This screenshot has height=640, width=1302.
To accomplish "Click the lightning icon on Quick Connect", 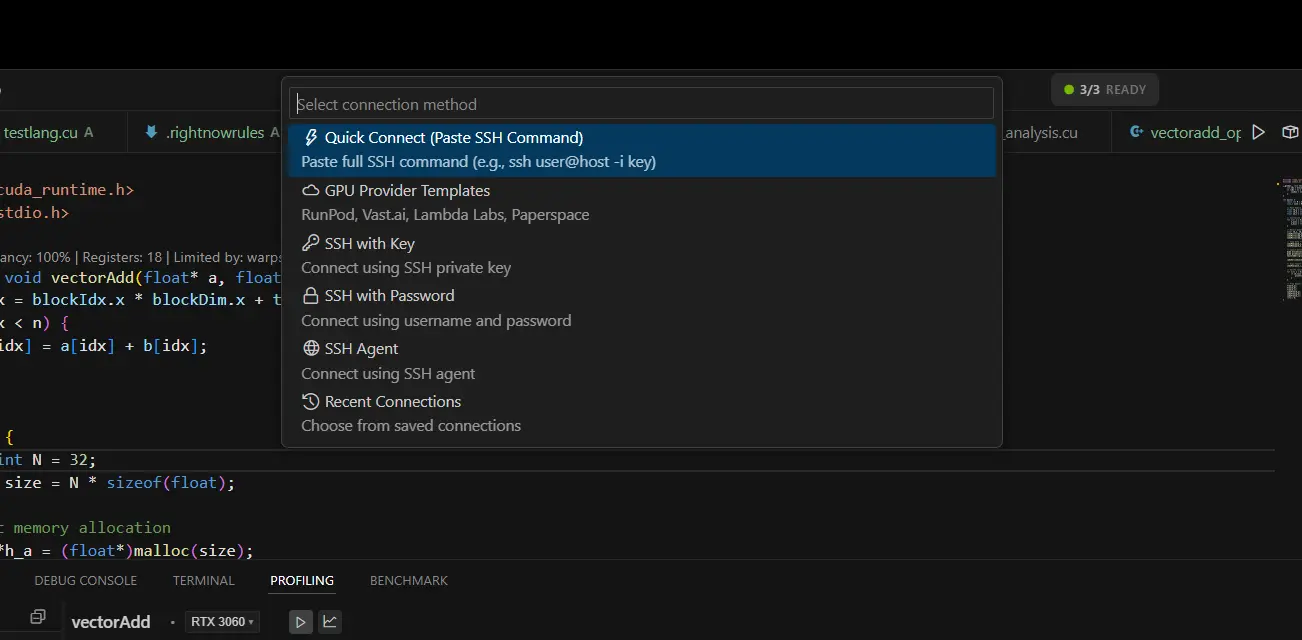I will (311, 137).
